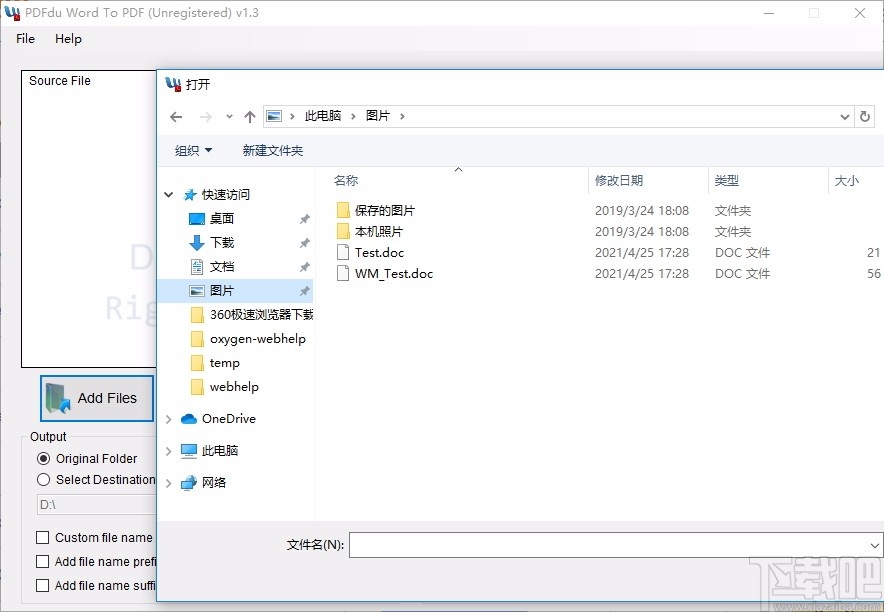Open the 组织 dropdown menu

point(192,148)
